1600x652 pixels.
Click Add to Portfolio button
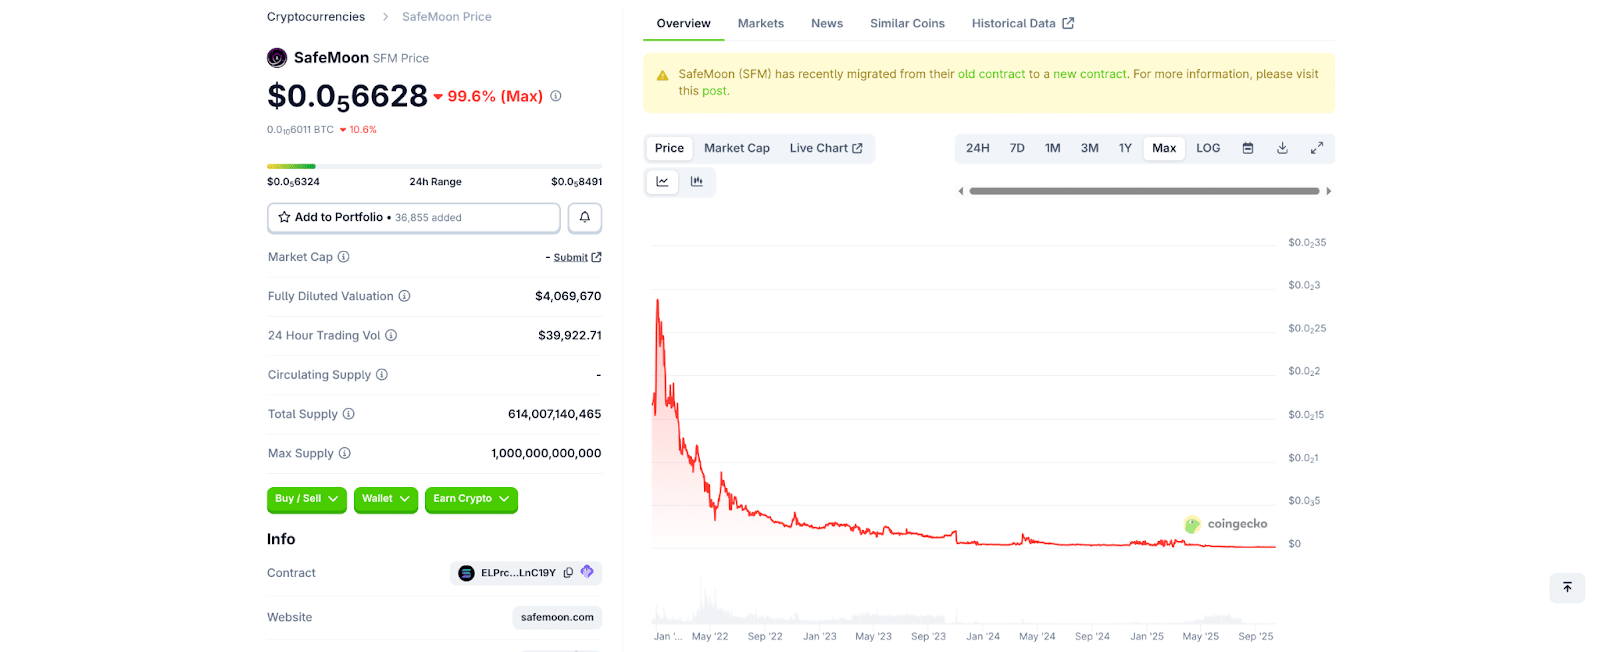coord(414,217)
